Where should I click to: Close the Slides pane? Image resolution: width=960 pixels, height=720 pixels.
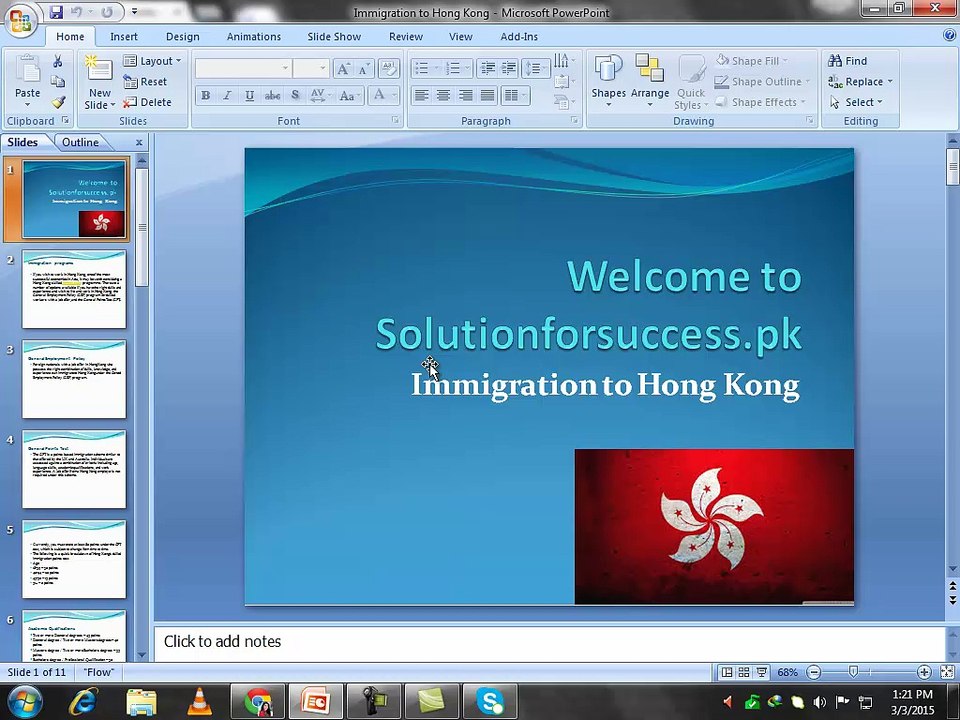[139, 142]
